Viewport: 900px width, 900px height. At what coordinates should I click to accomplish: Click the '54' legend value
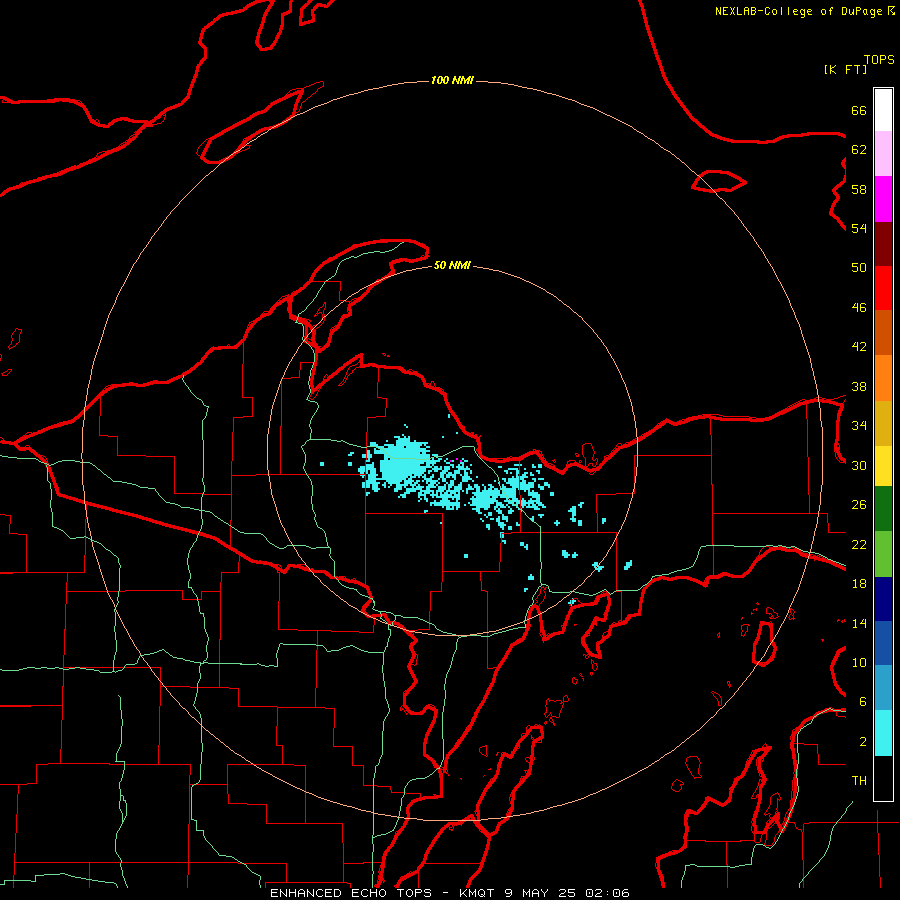tap(859, 228)
